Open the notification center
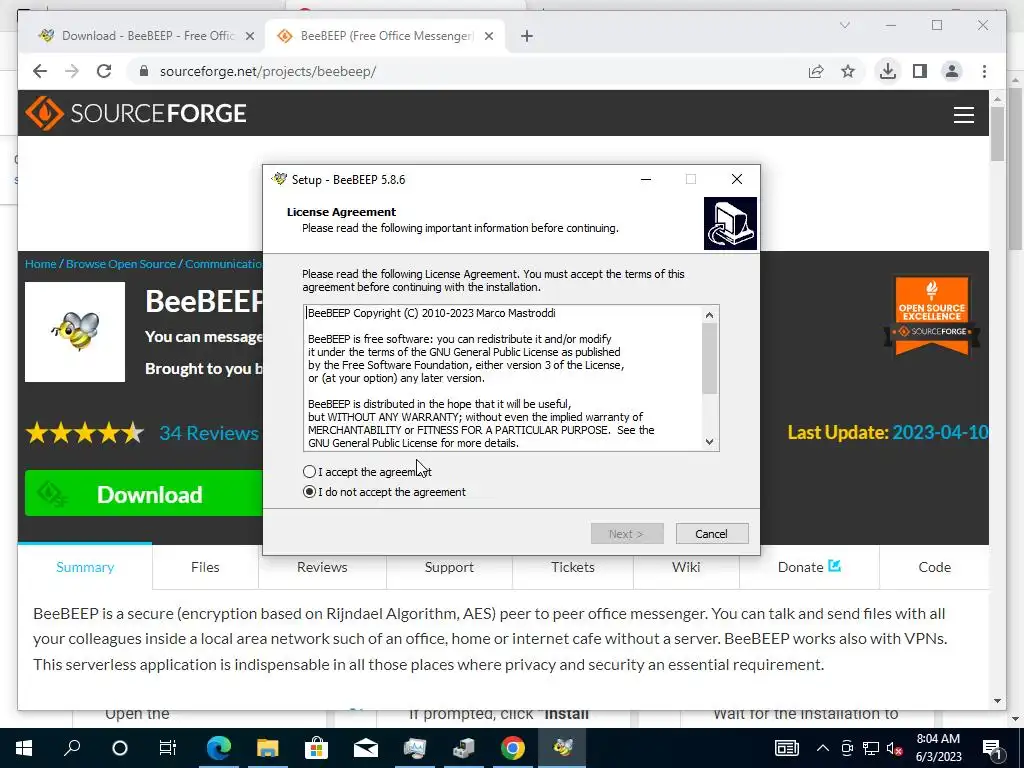This screenshot has width=1024, height=768. coord(992,748)
